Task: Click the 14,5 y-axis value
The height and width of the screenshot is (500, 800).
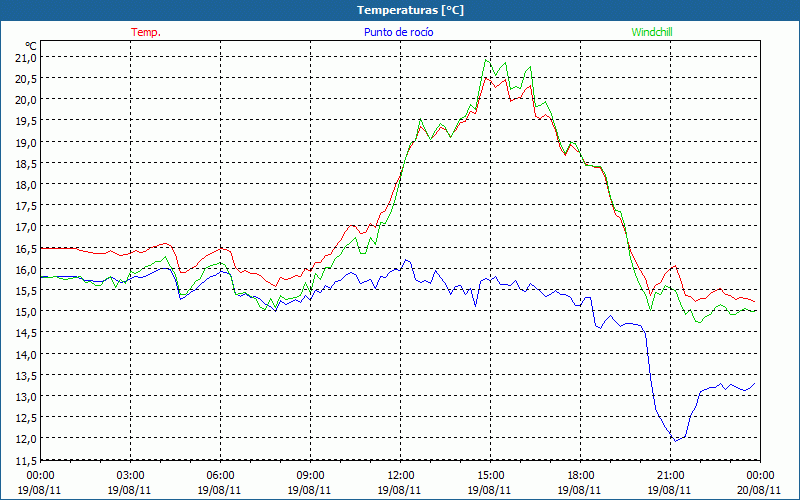Action: click(x=27, y=333)
